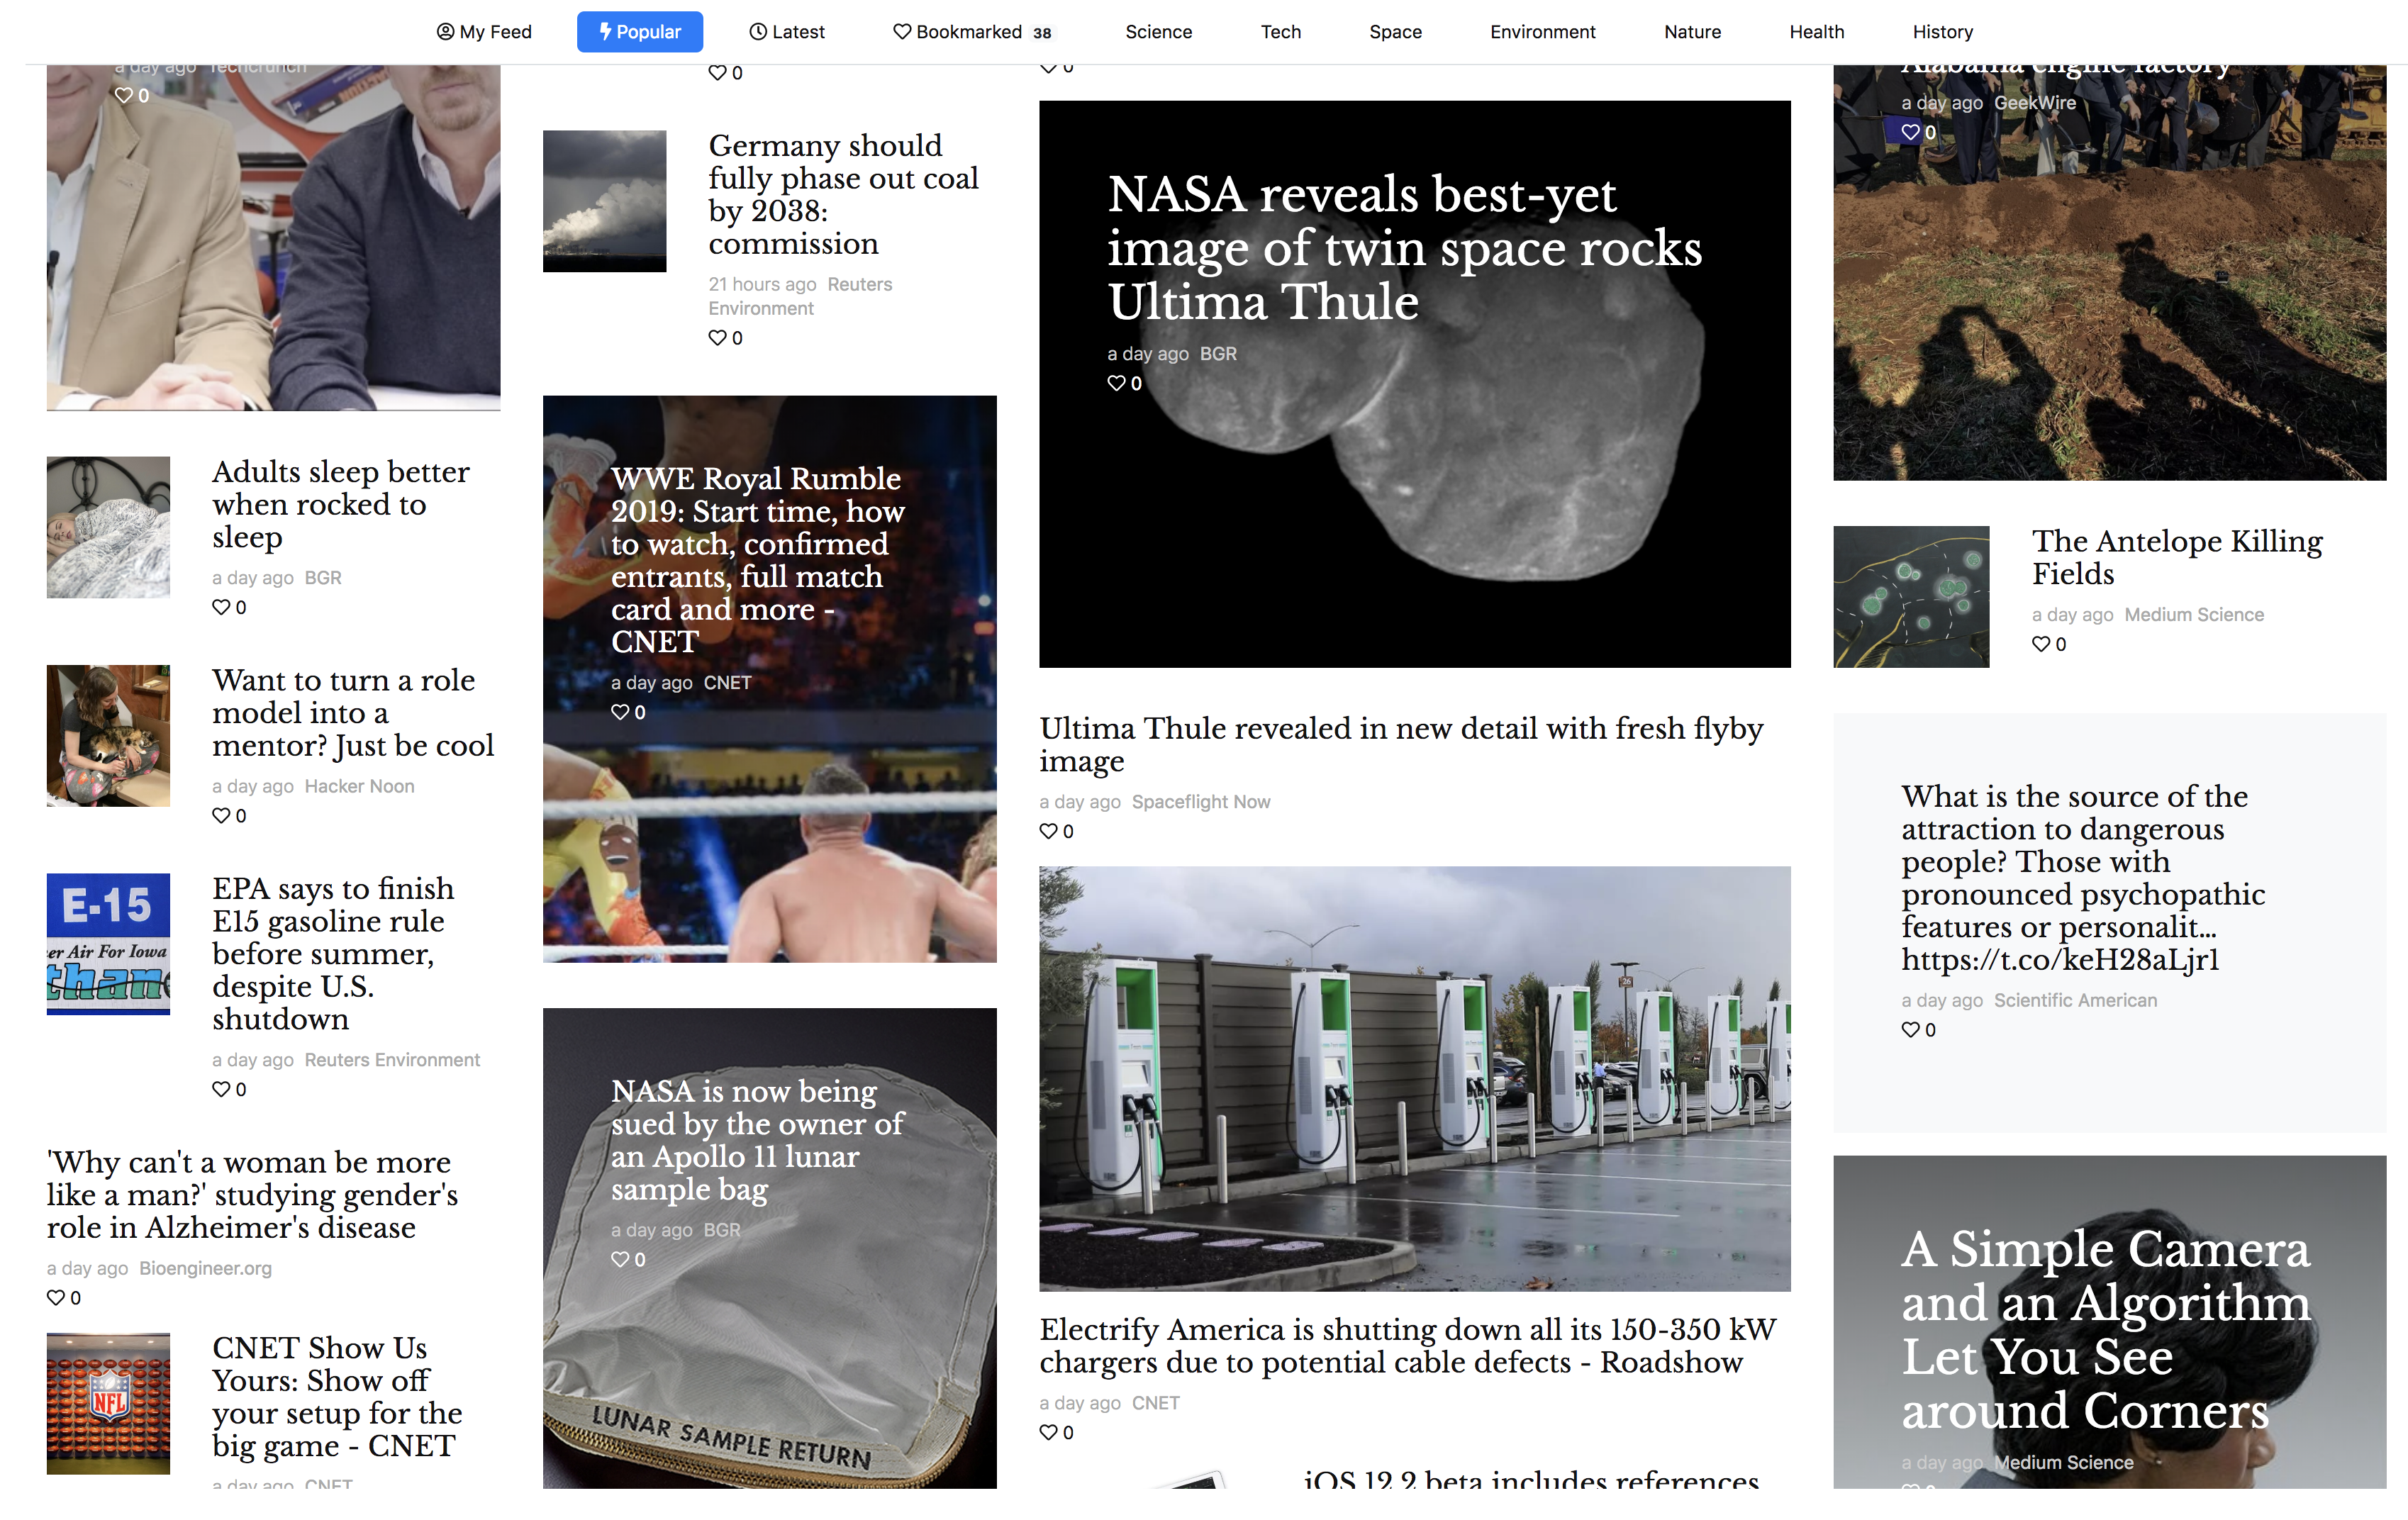Heart the Scientific American psychopathic attraction post
The height and width of the screenshot is (1520, 2408).
point(1910,1029)
